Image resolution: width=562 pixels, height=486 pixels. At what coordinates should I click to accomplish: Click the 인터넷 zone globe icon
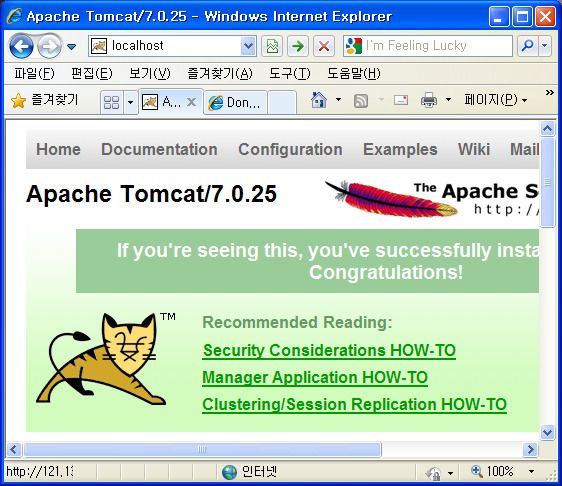coord(229,472)
